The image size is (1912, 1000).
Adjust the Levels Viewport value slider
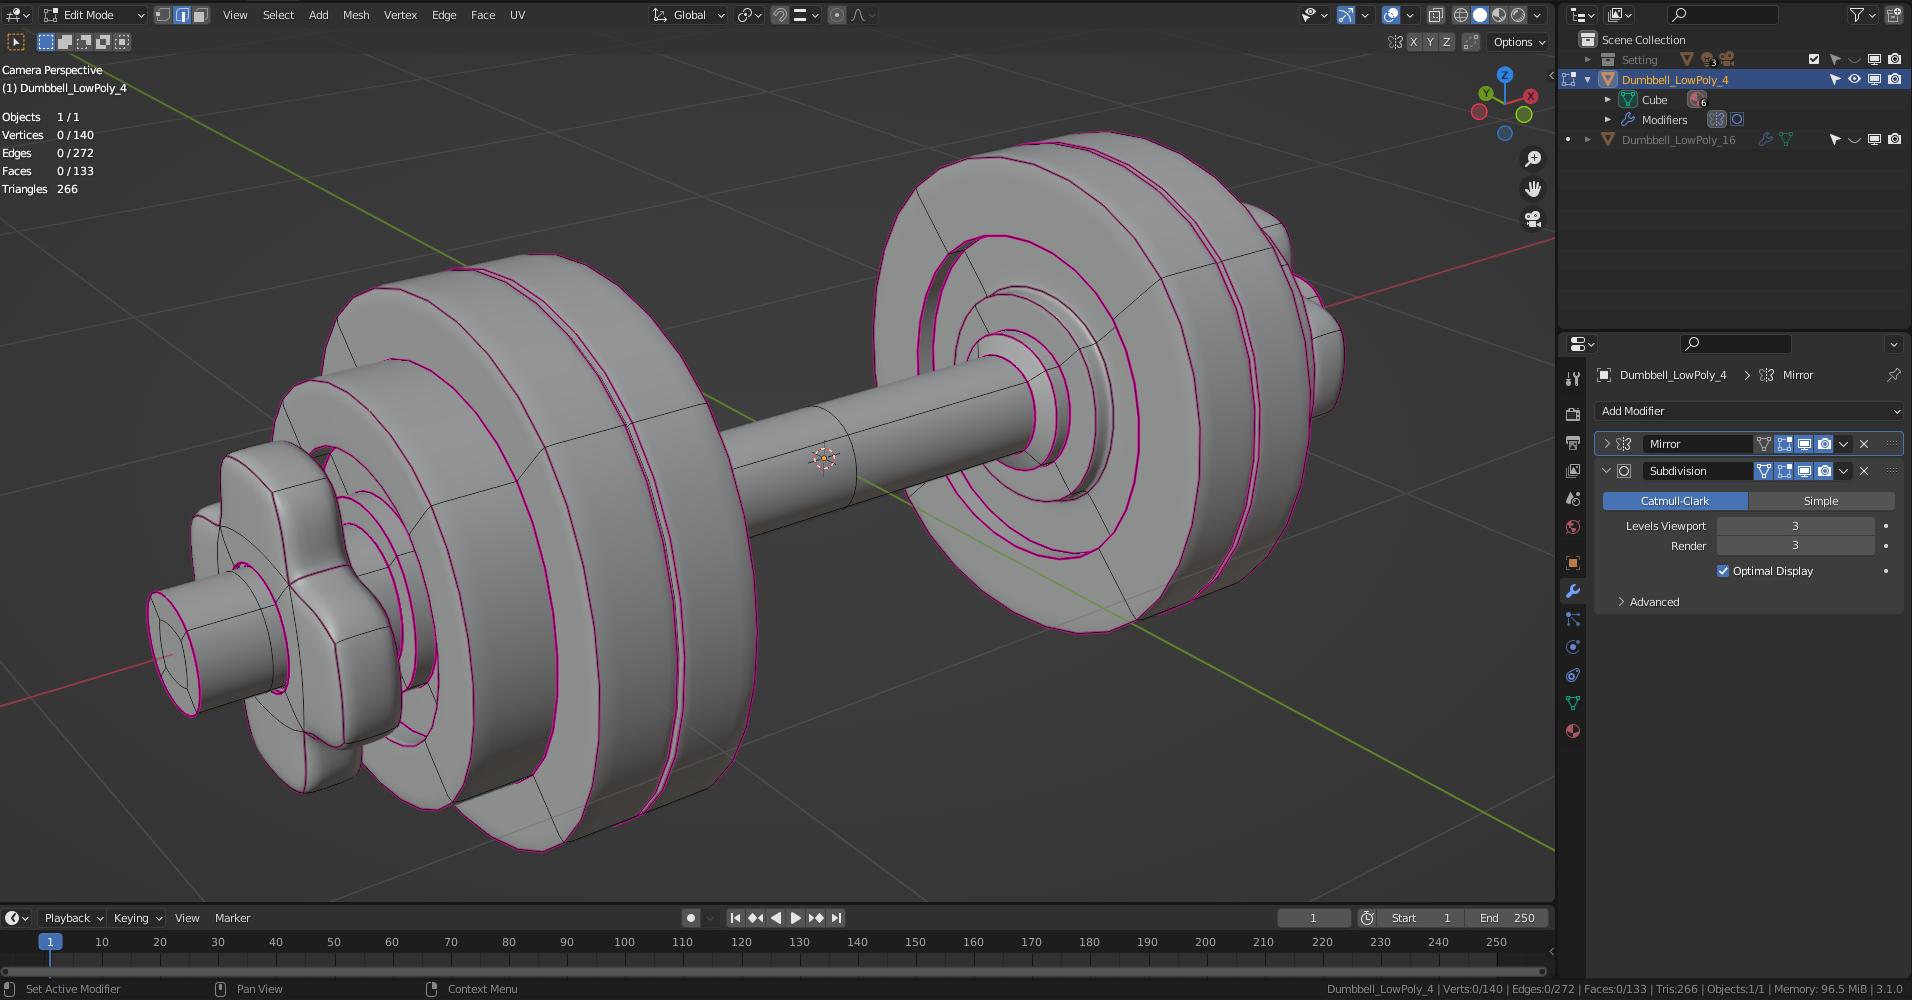pos(1795,525)
